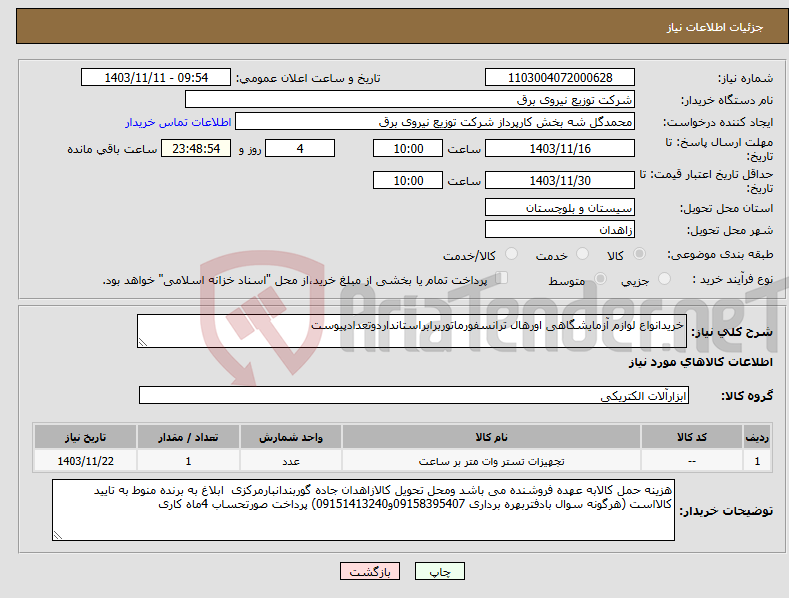The width and height of the screenshot is (789, 598).
Task: Click the remaining days field showing 4
Action: [300, 148]
